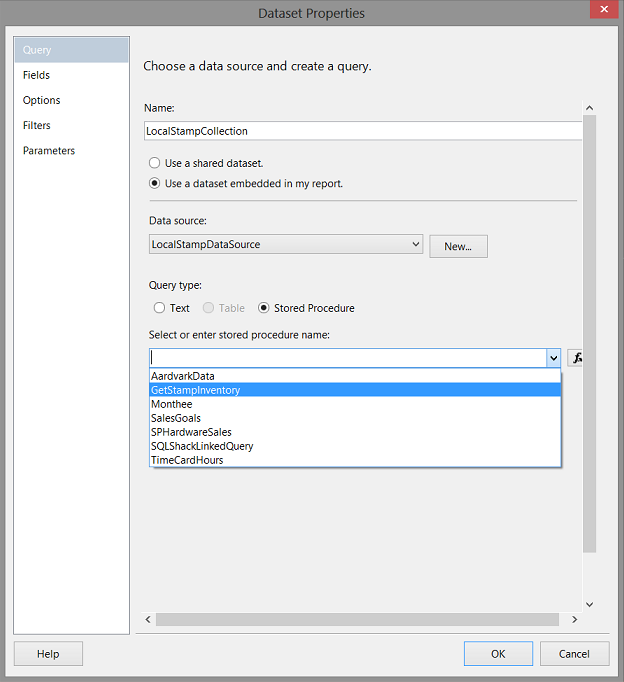This screenshot has width=624, height=682.
Task: Click into the dataset Name field
Action: tap(360, 131)
